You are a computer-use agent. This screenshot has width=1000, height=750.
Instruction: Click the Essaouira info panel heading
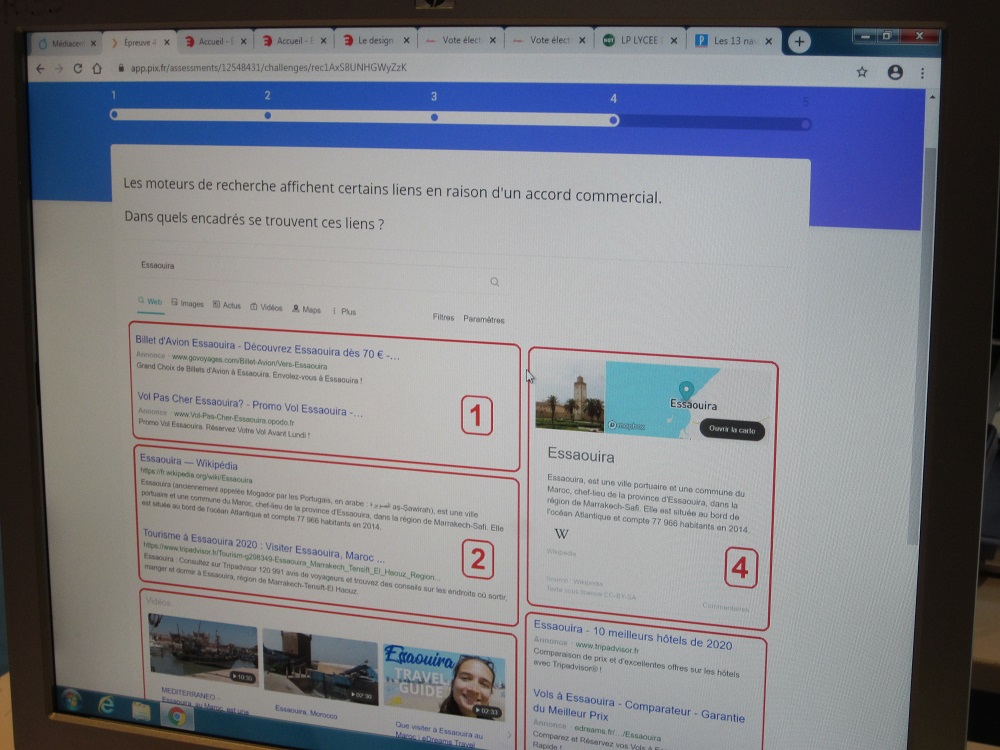pyautogui.click(x=581, y=455)
